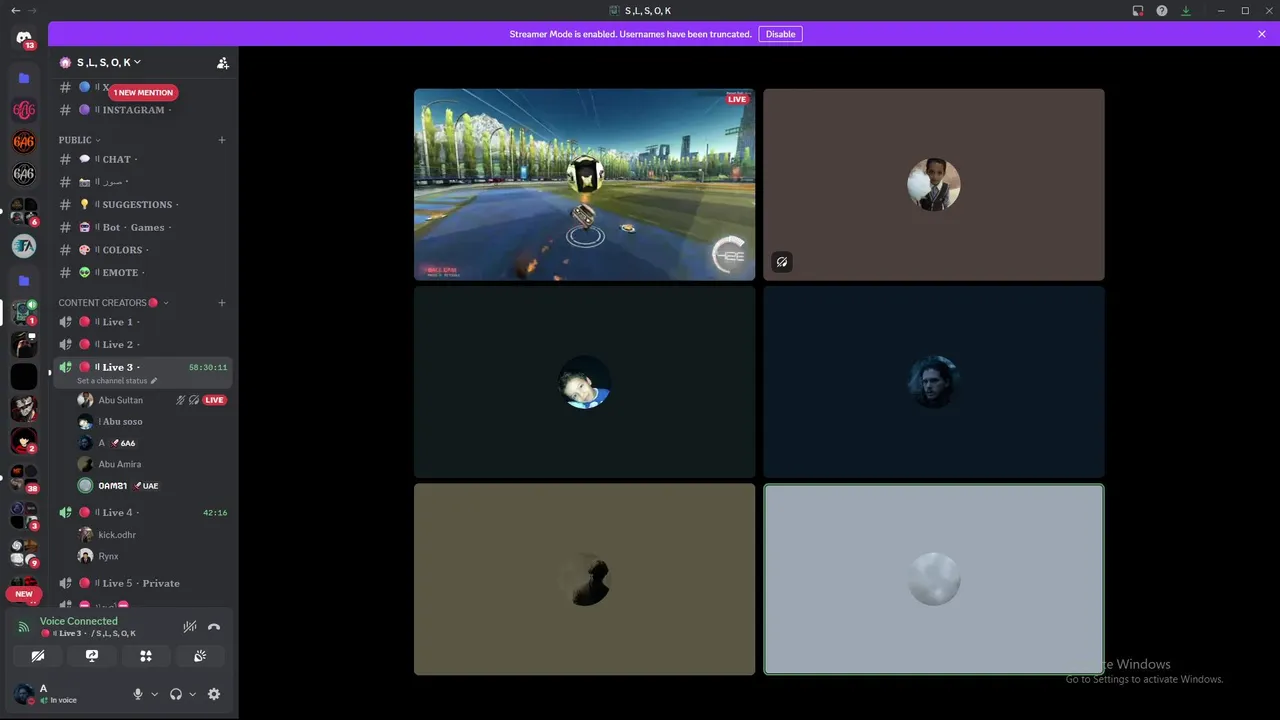Click the video tile with the crossed-out camera icon
Viewport: 1280px width, 720px height.
coord(934,184)
